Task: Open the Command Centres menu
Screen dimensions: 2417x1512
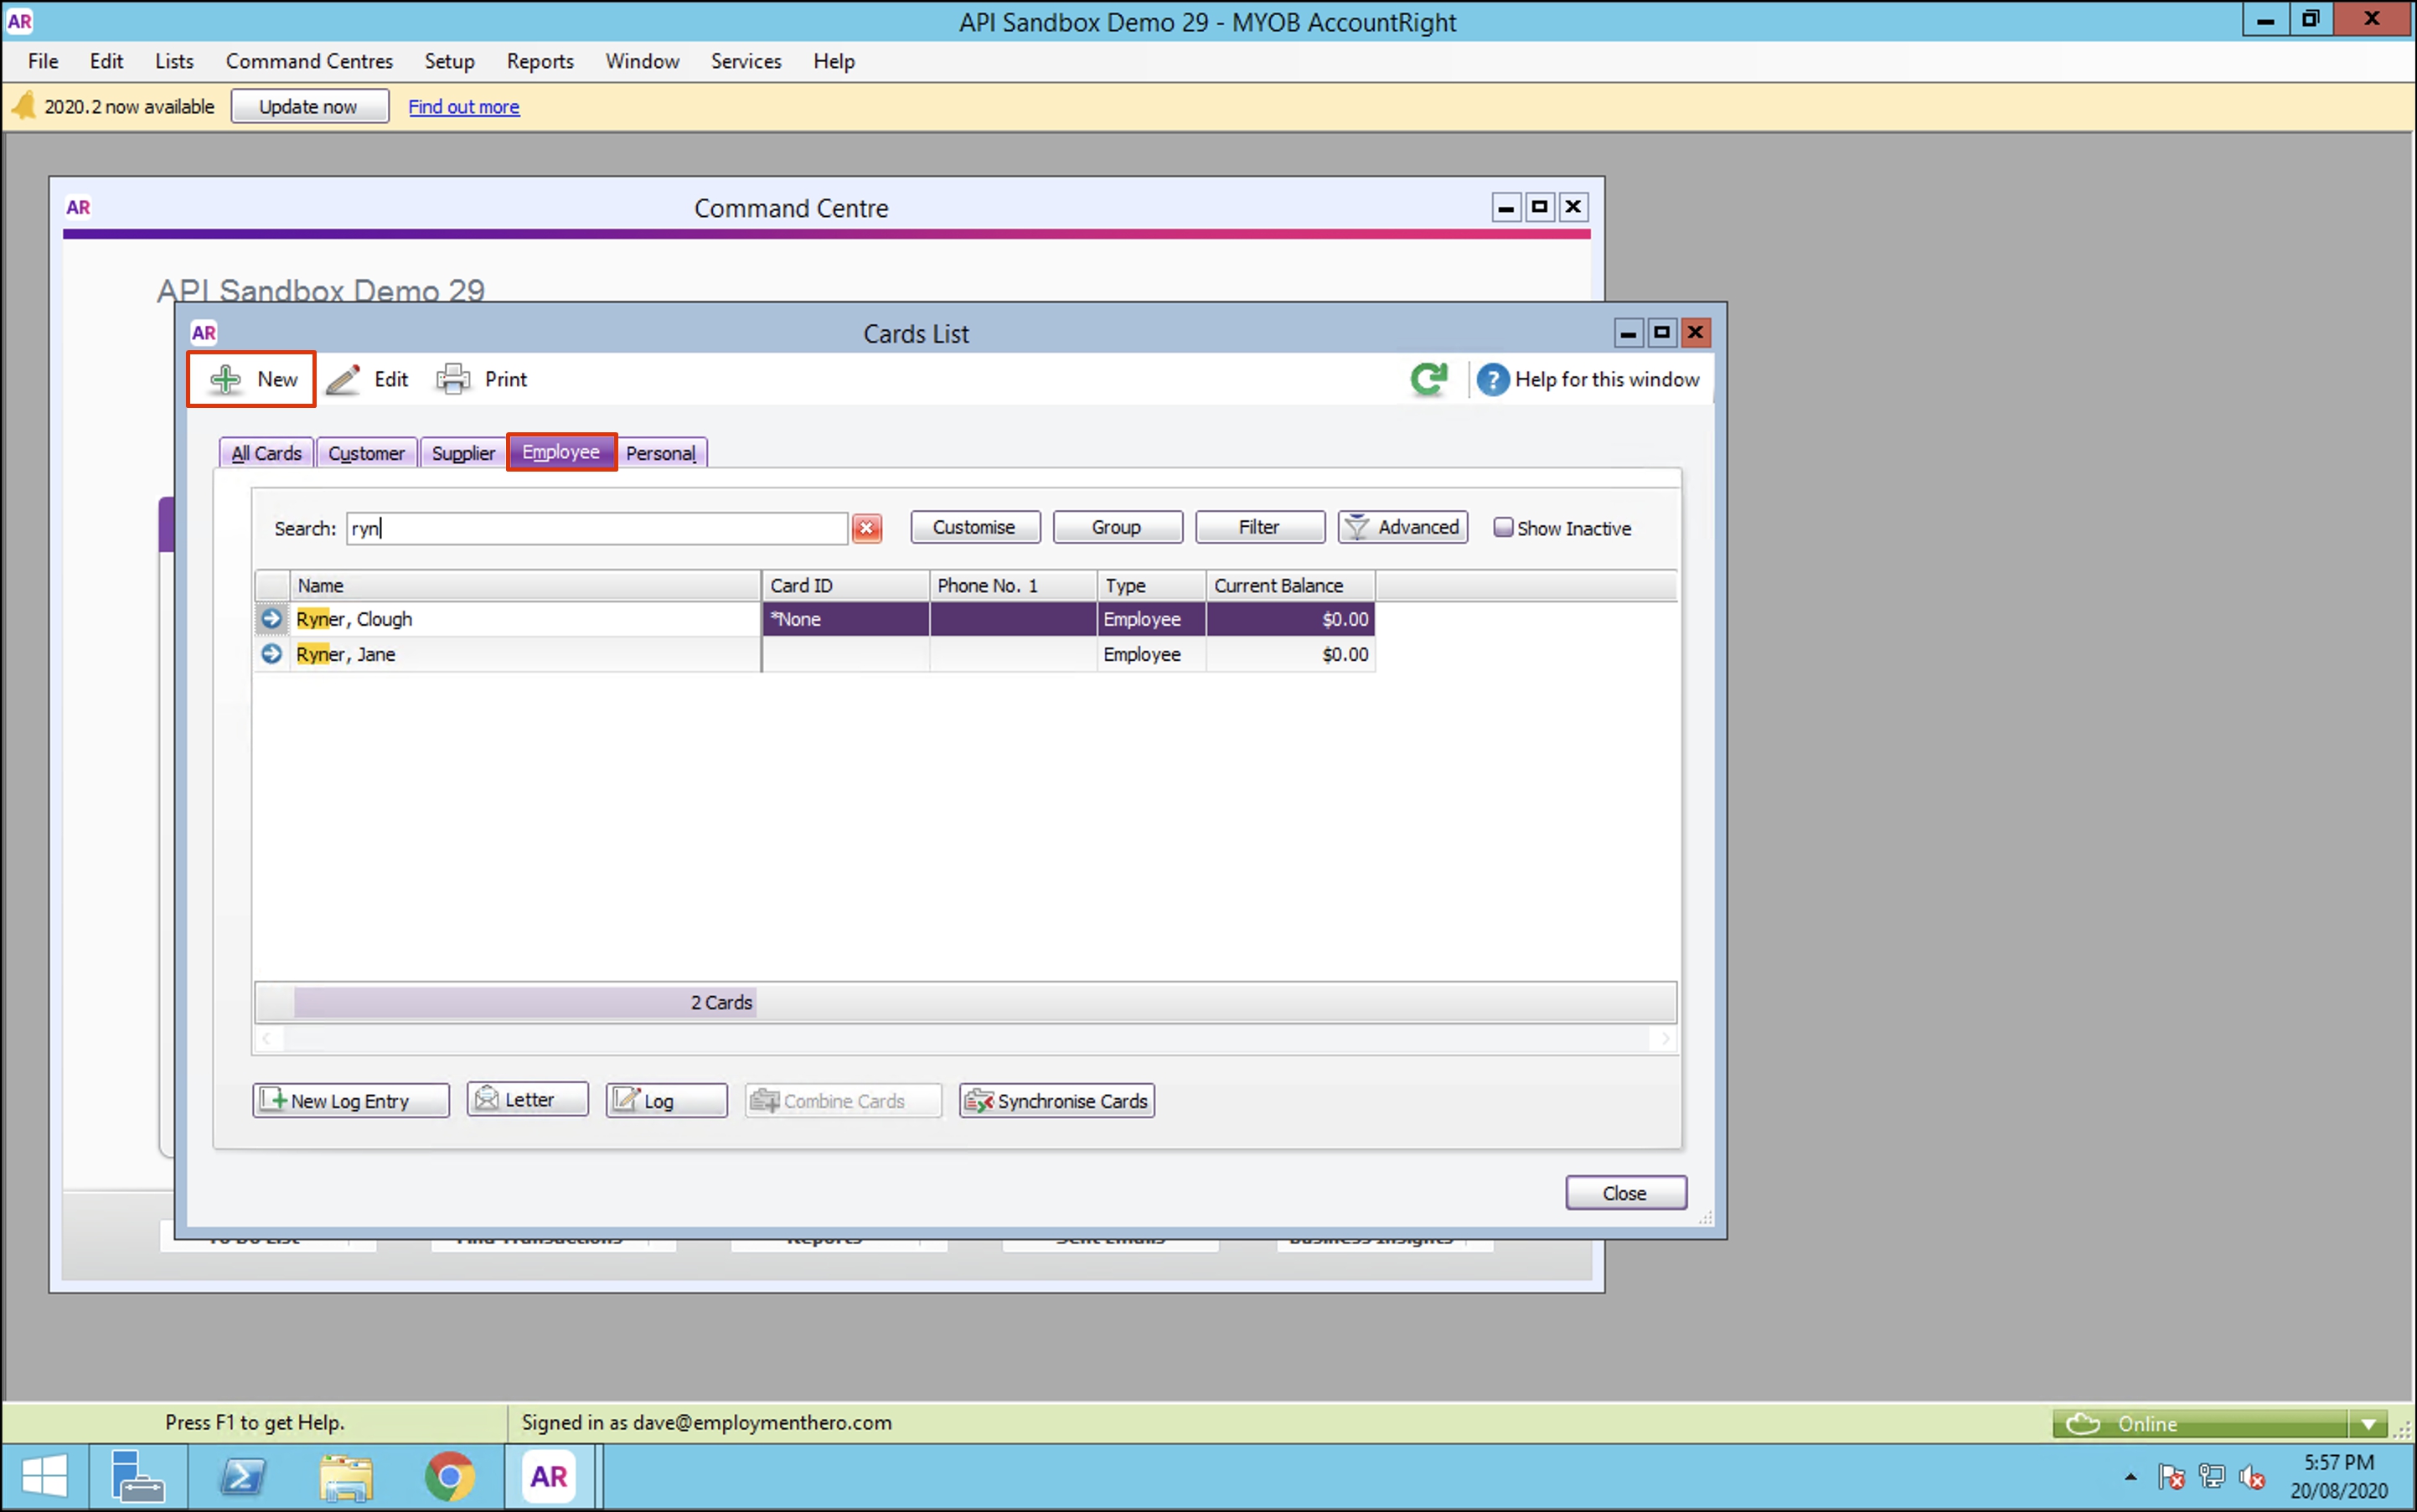Action: 309,61
